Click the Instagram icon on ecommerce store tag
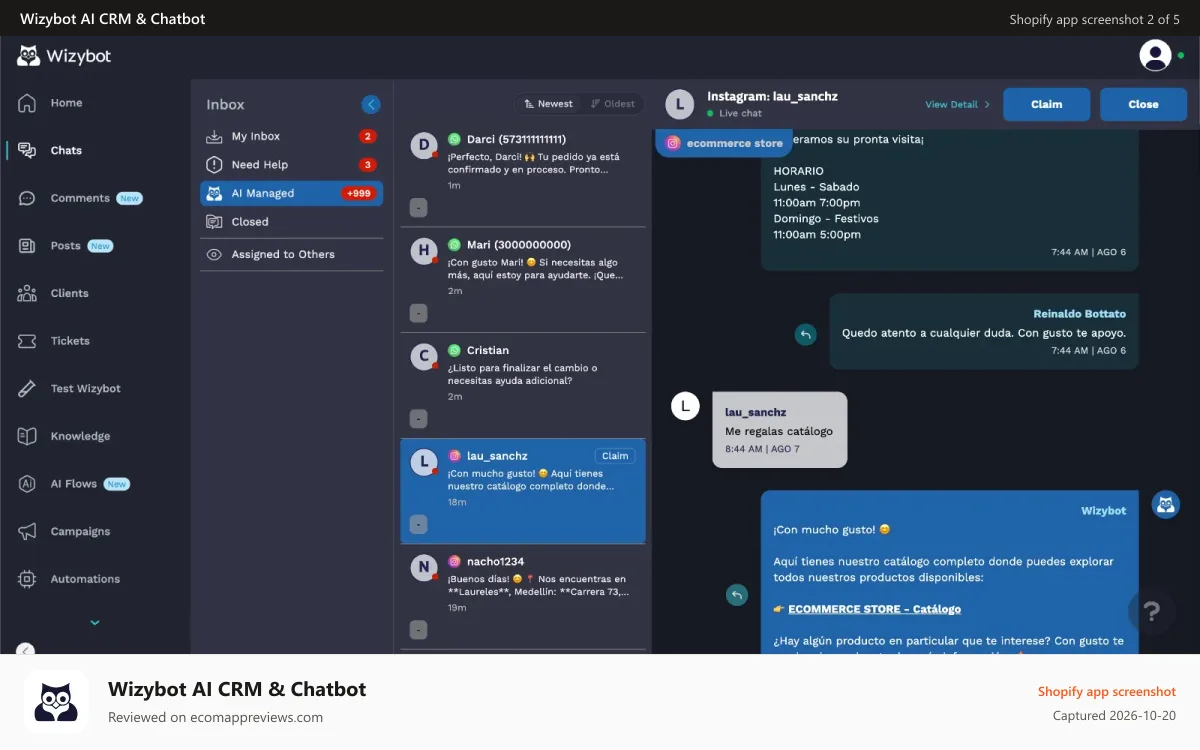The height and width of the screenshot is (750, 1200). click(674, 143)
